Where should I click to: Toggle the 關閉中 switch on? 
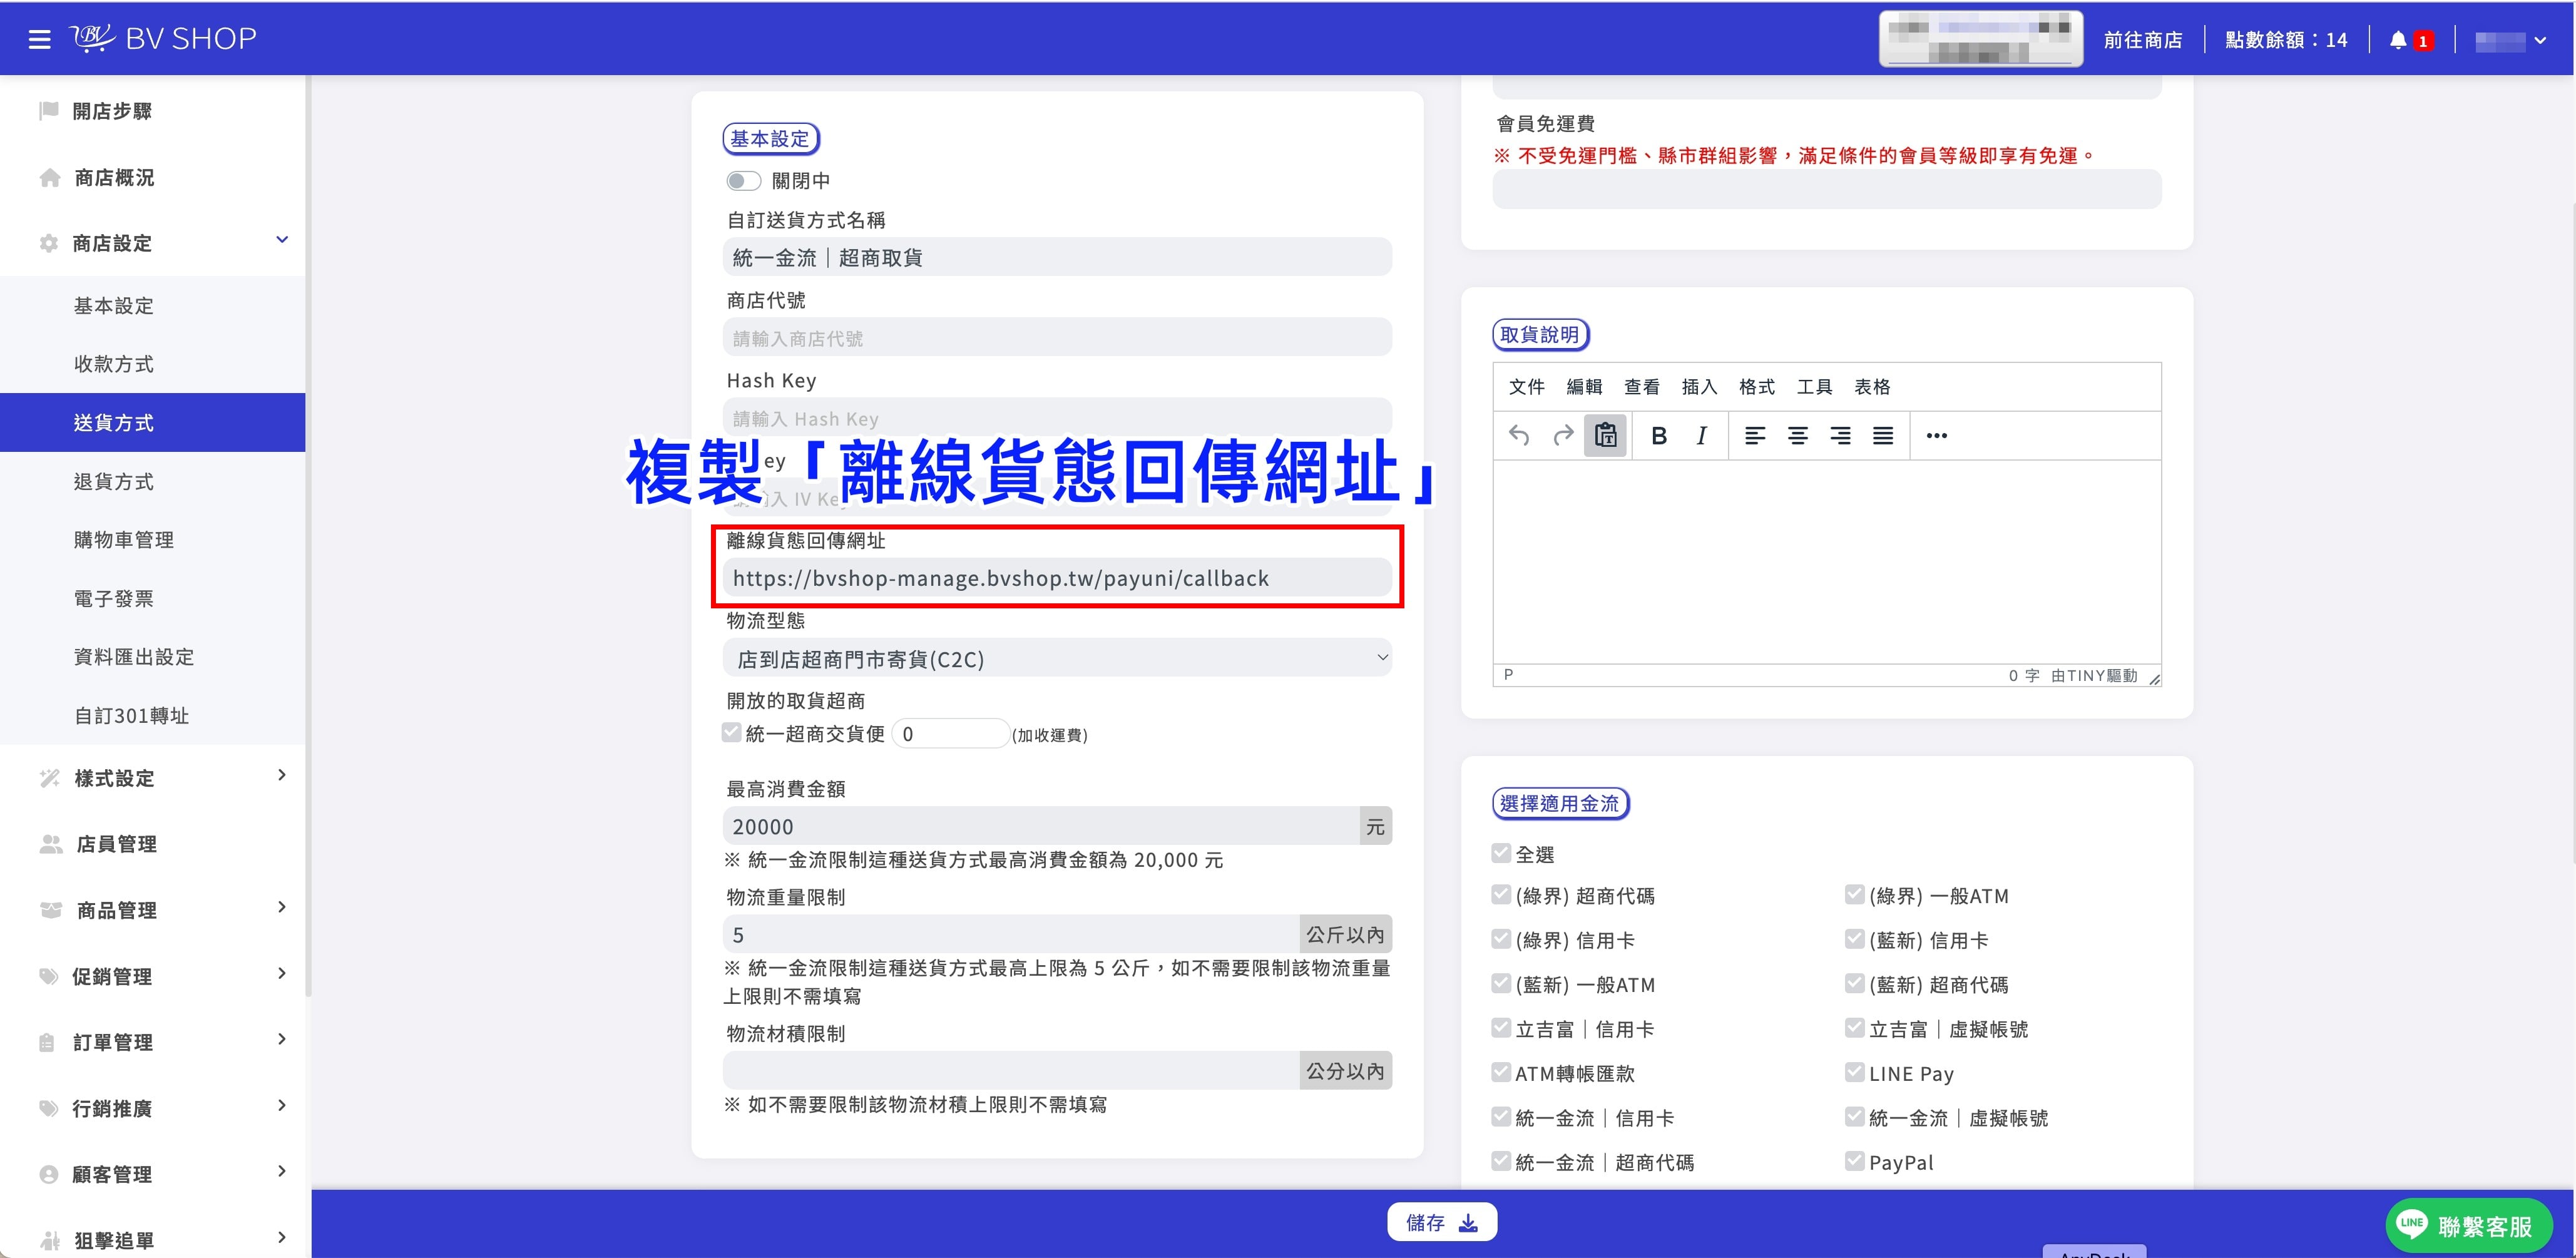[743, 181]
